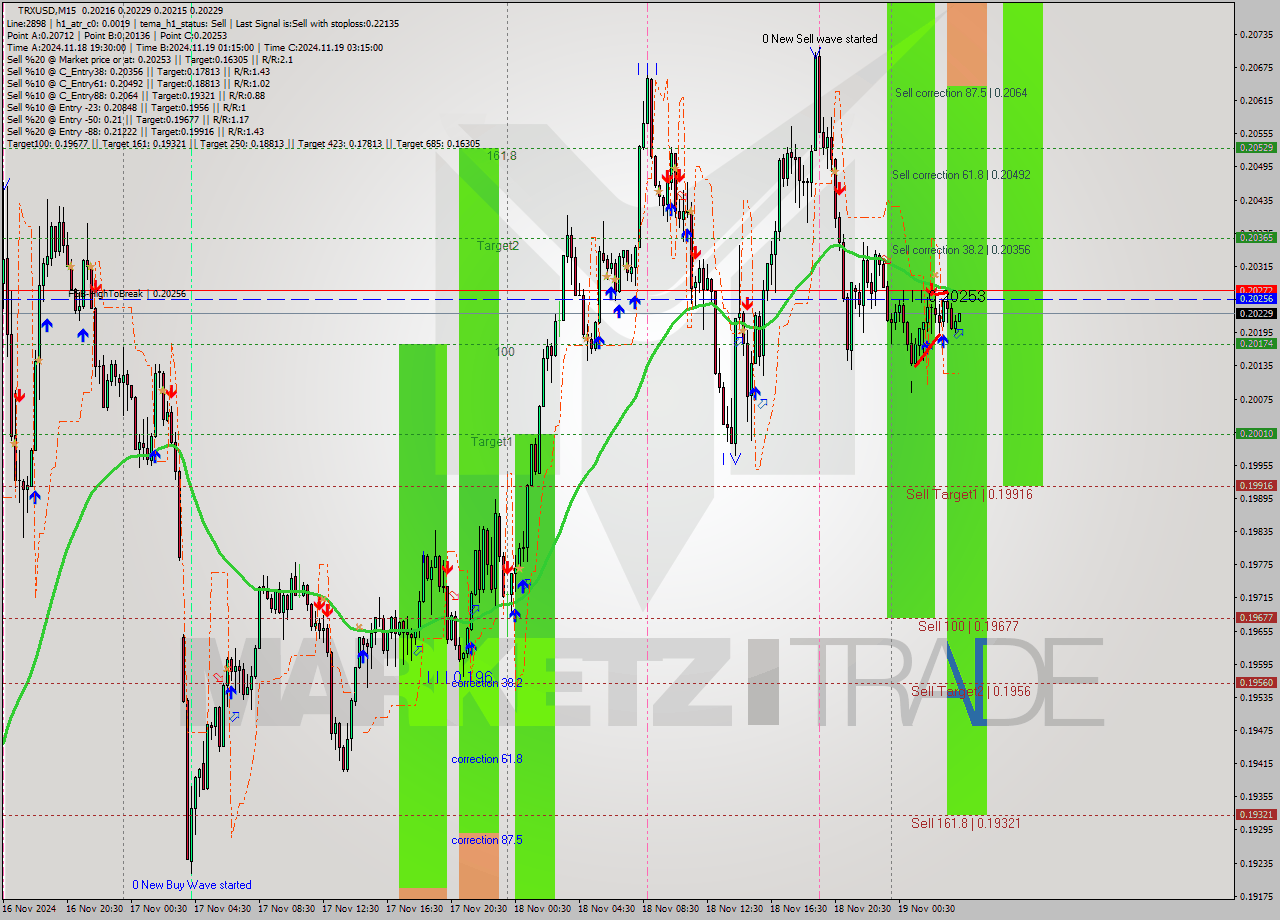1280x920 pixels.
Task: Click 'Sell %20 @ Entry -50: 0.21' info line
Action: [127, 119]
